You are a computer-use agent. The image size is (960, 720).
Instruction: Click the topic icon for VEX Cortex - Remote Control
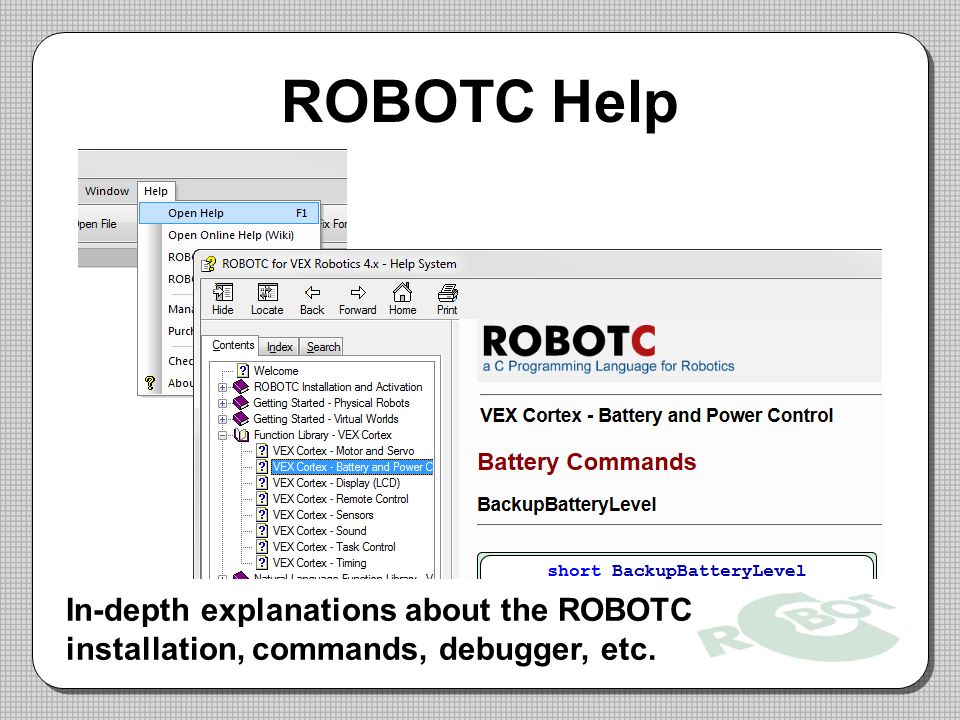tap(262, 498)
